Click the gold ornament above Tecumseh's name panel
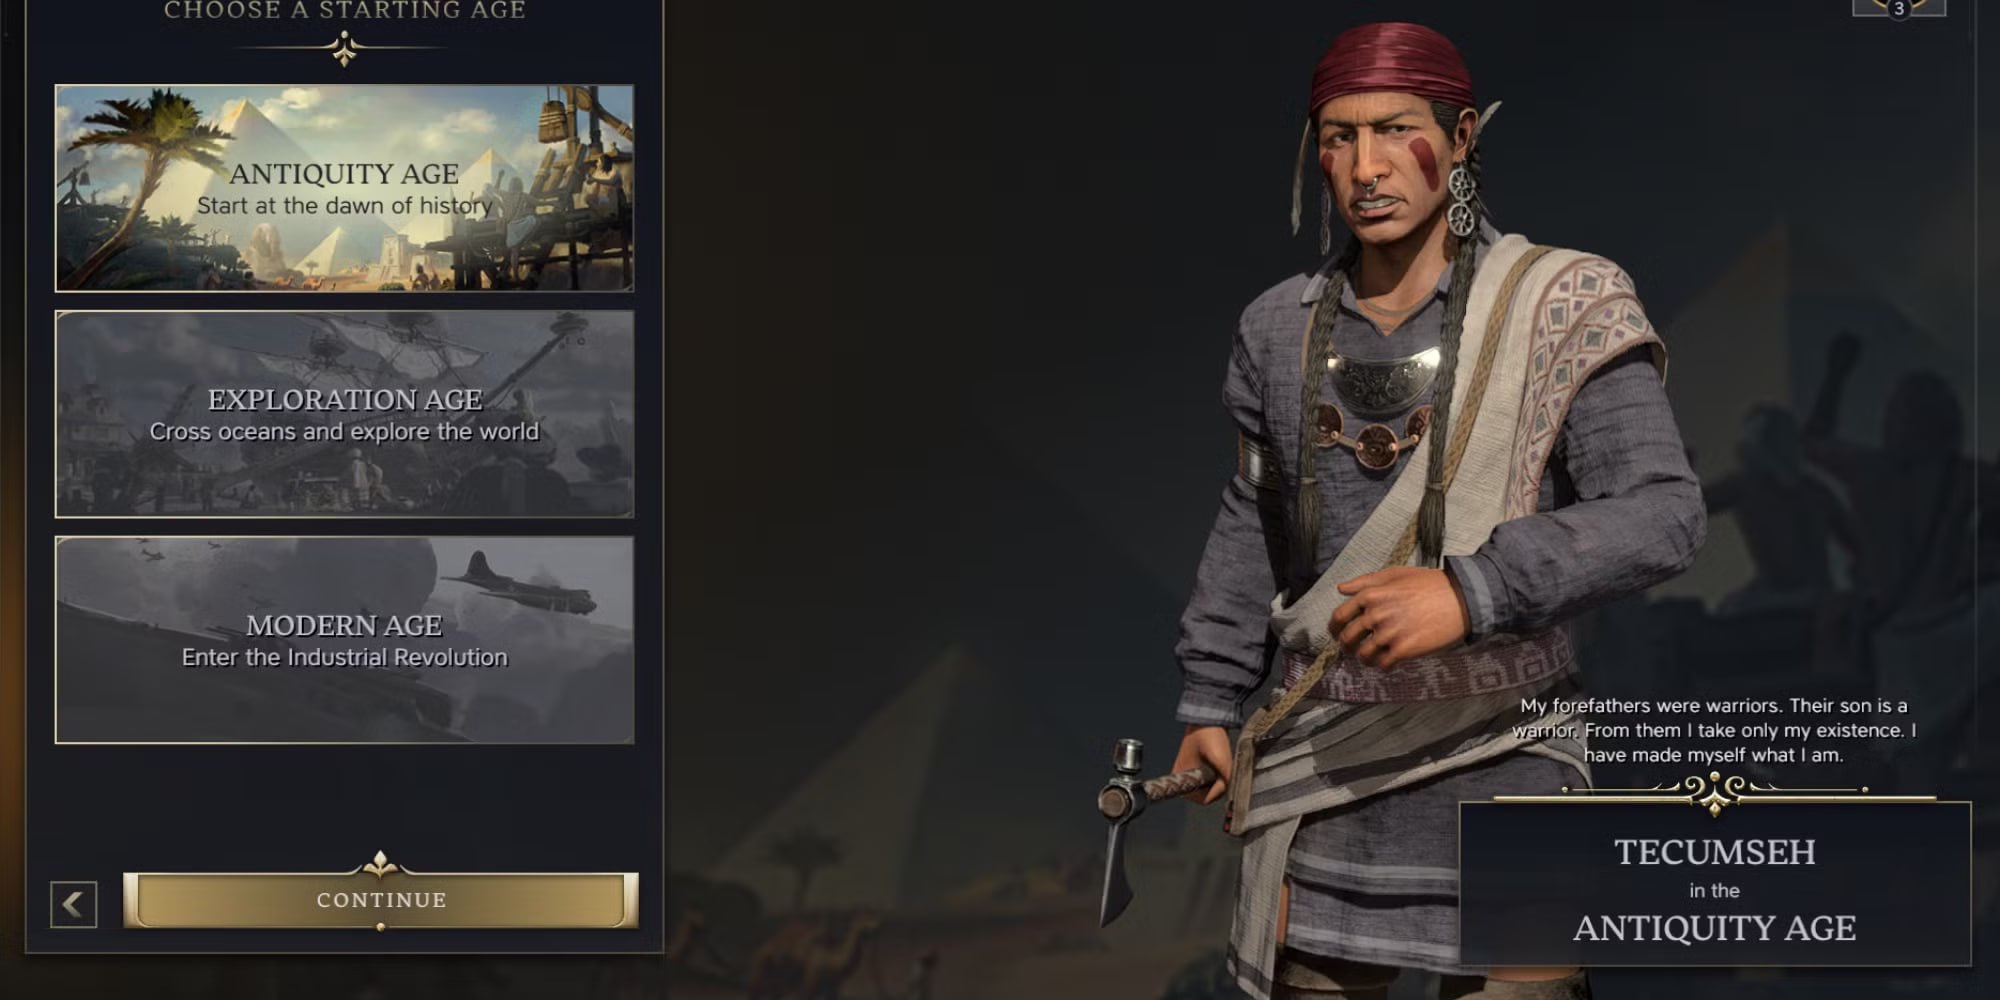The height and width of the screenshot is (1000, 2000). (x=1715, y=792)
